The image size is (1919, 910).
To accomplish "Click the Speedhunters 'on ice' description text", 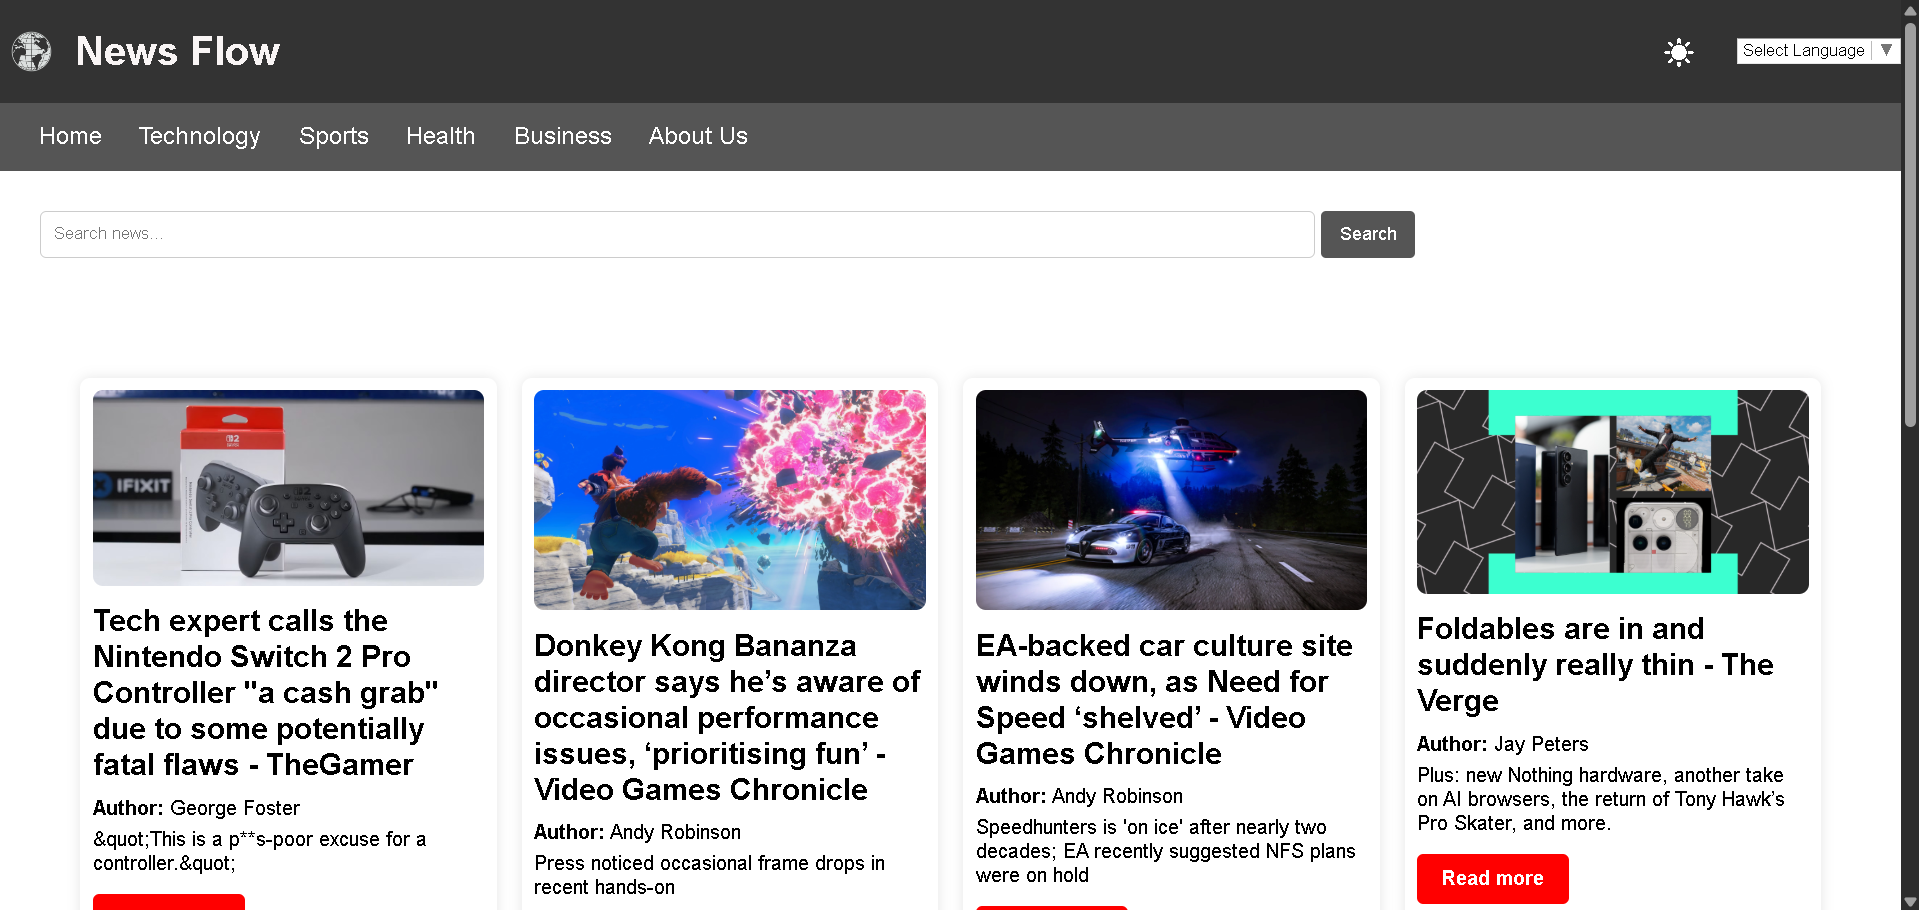I will [x=1166, y=851].
